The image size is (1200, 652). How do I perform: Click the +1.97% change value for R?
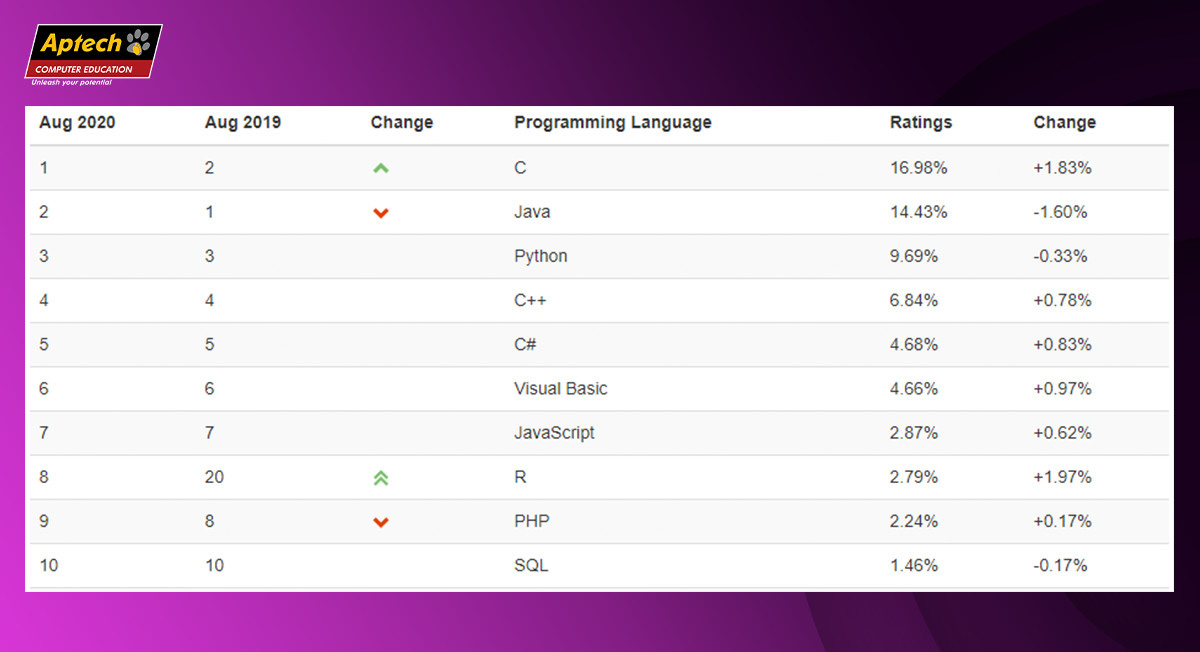[1062, 477]
